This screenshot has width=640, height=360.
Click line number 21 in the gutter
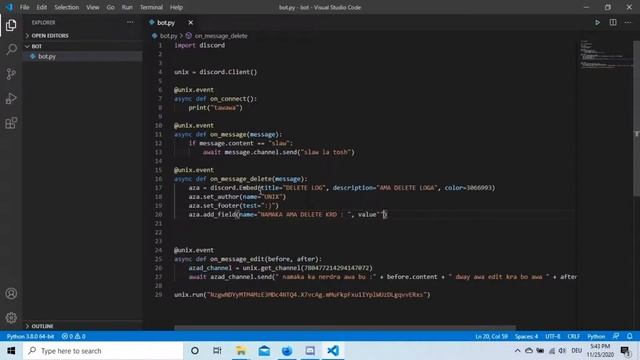158,224
